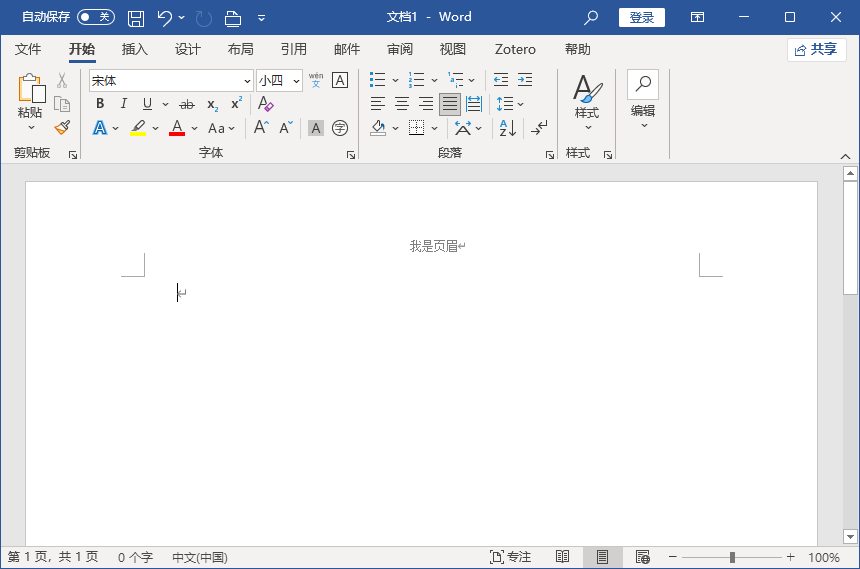Image resolution: width=860 pixels, height=569 pixels.
Task: Save the document with the floppy icon
Action: point(136,18)
